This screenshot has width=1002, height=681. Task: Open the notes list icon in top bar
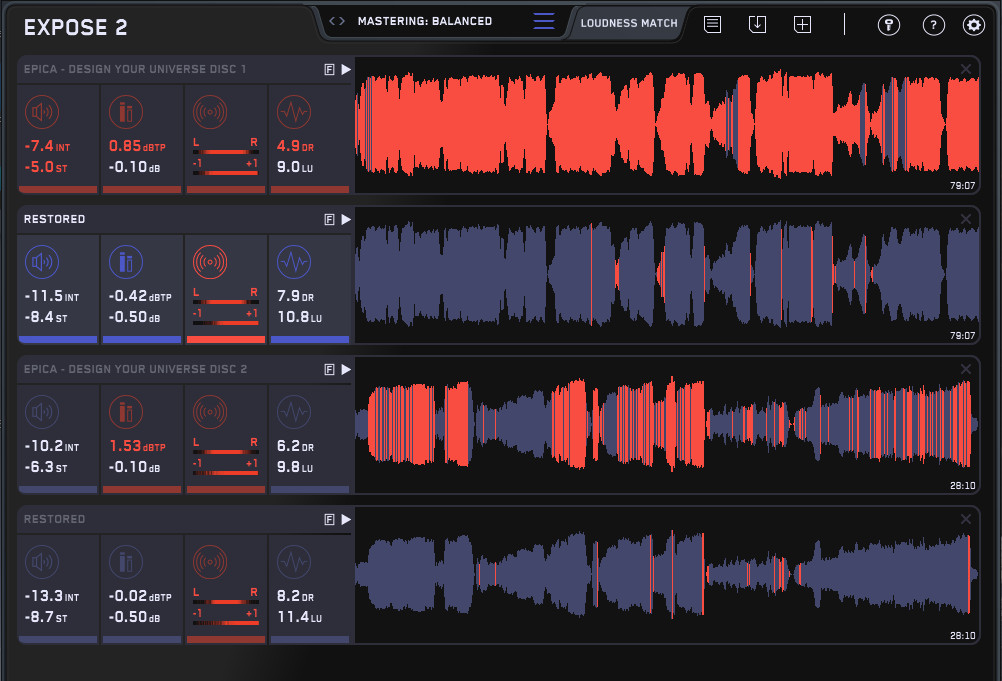[713, 24]
